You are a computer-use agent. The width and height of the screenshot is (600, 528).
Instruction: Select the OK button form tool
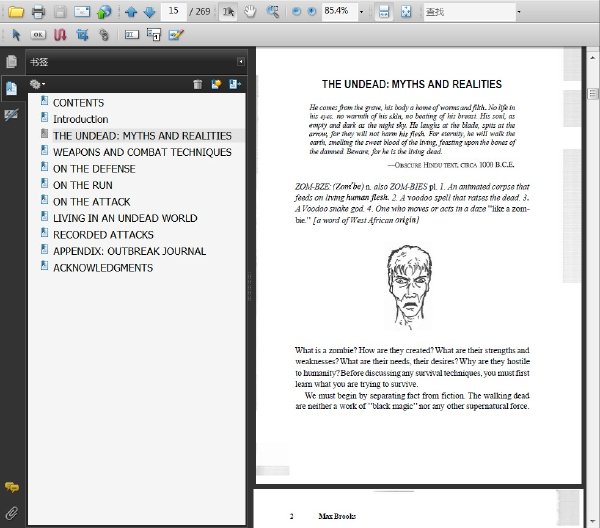pos(38,35)
